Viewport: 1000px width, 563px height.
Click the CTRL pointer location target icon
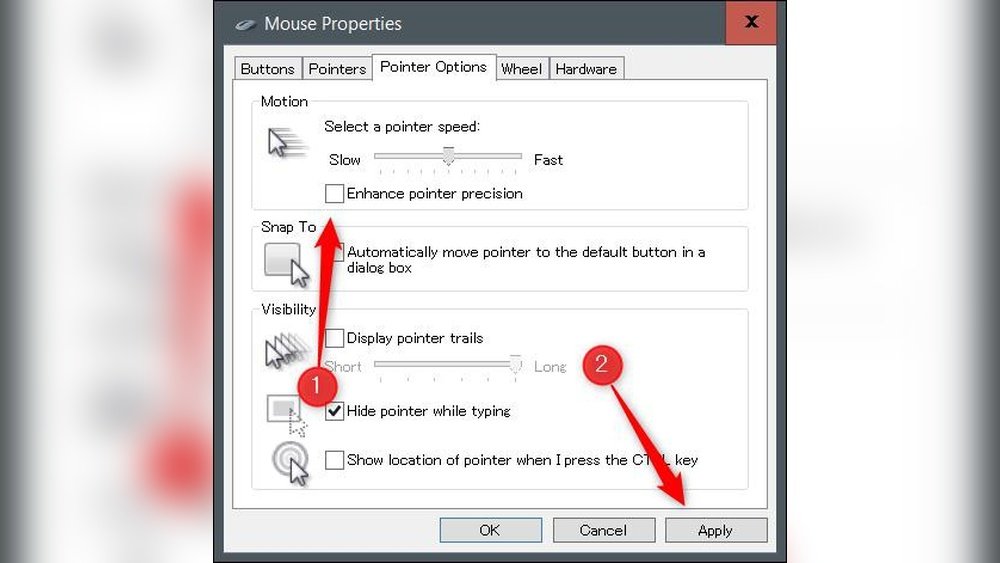click(289, 462)
